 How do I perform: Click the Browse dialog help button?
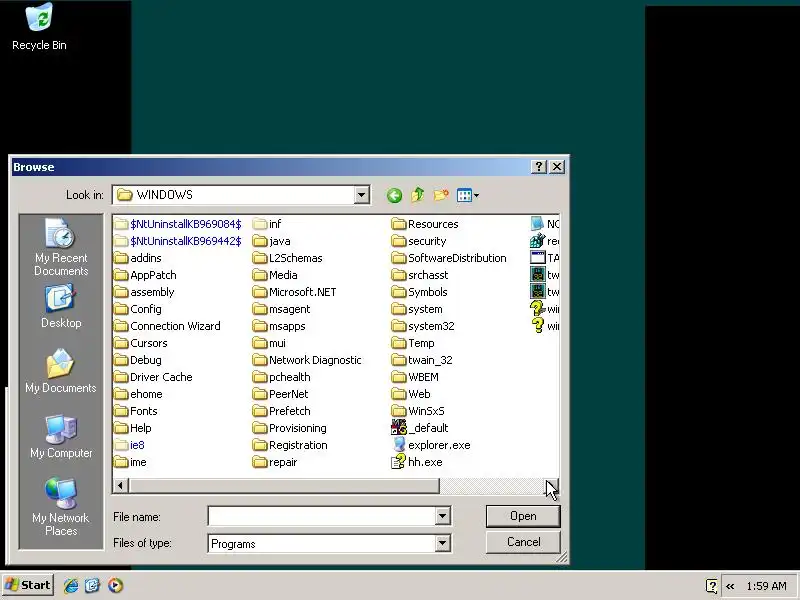(539, 167)
